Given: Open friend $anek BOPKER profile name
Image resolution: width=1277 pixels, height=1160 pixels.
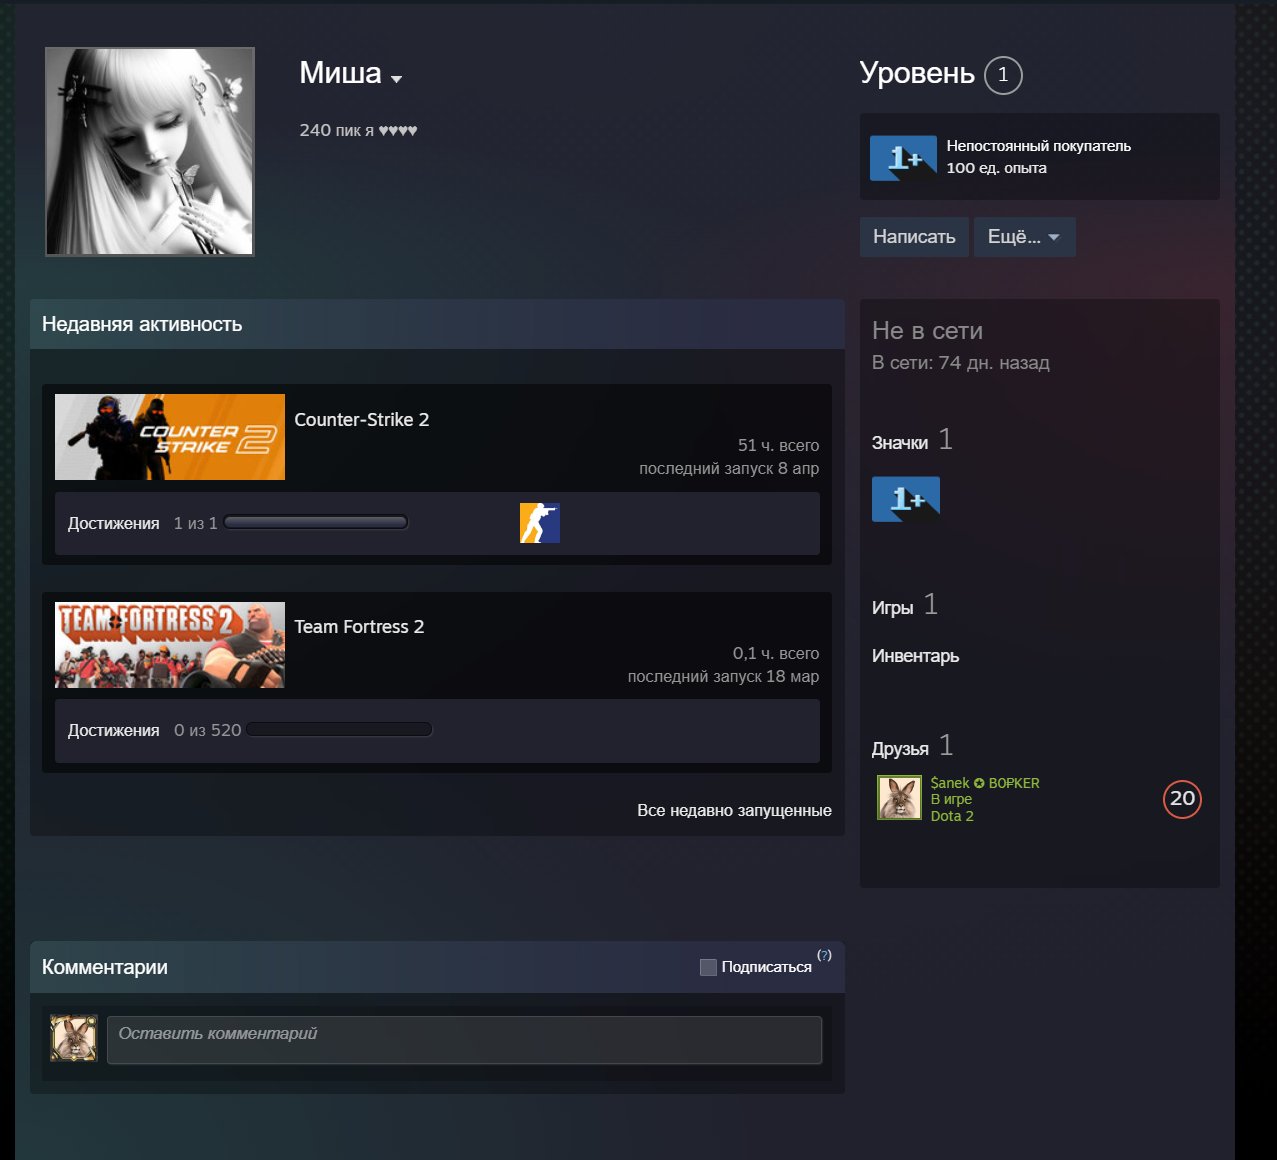Looking at the screenshot, I should [x=985, y=783].
